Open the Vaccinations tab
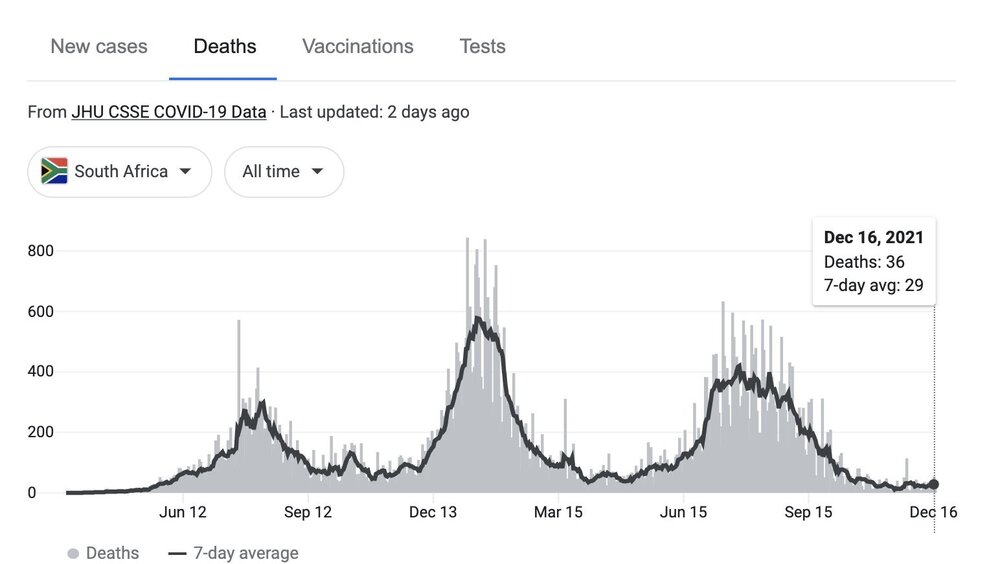 (x=358, y=47)
